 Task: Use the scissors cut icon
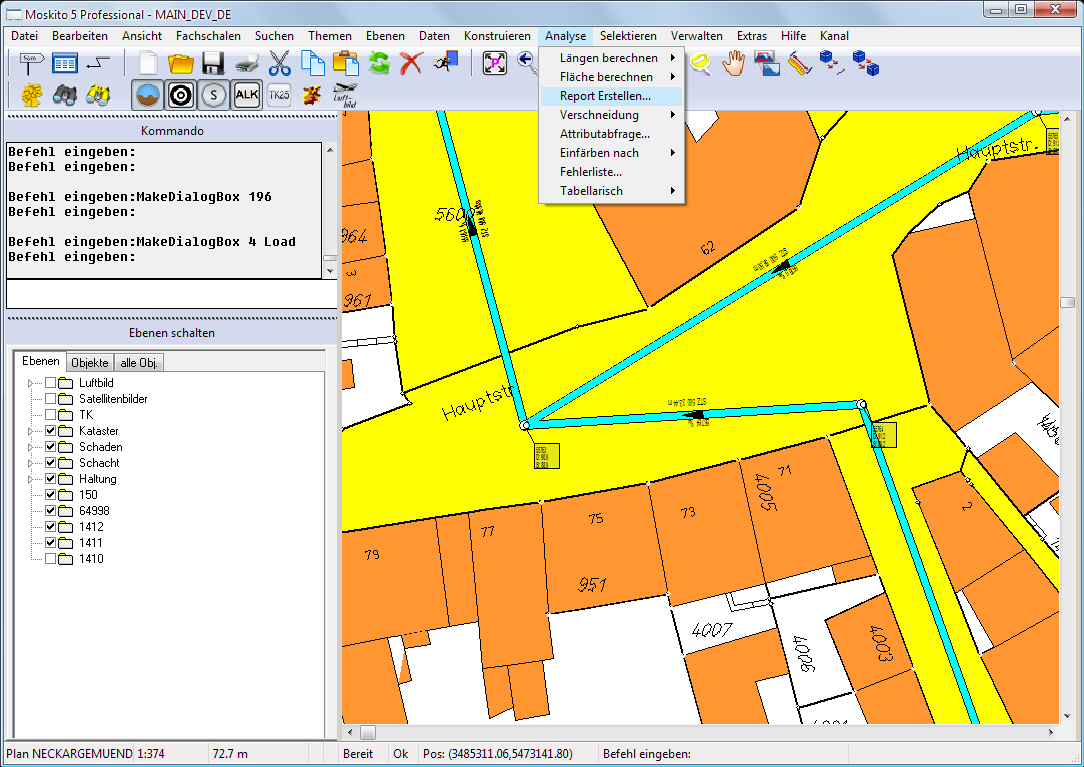279,63
